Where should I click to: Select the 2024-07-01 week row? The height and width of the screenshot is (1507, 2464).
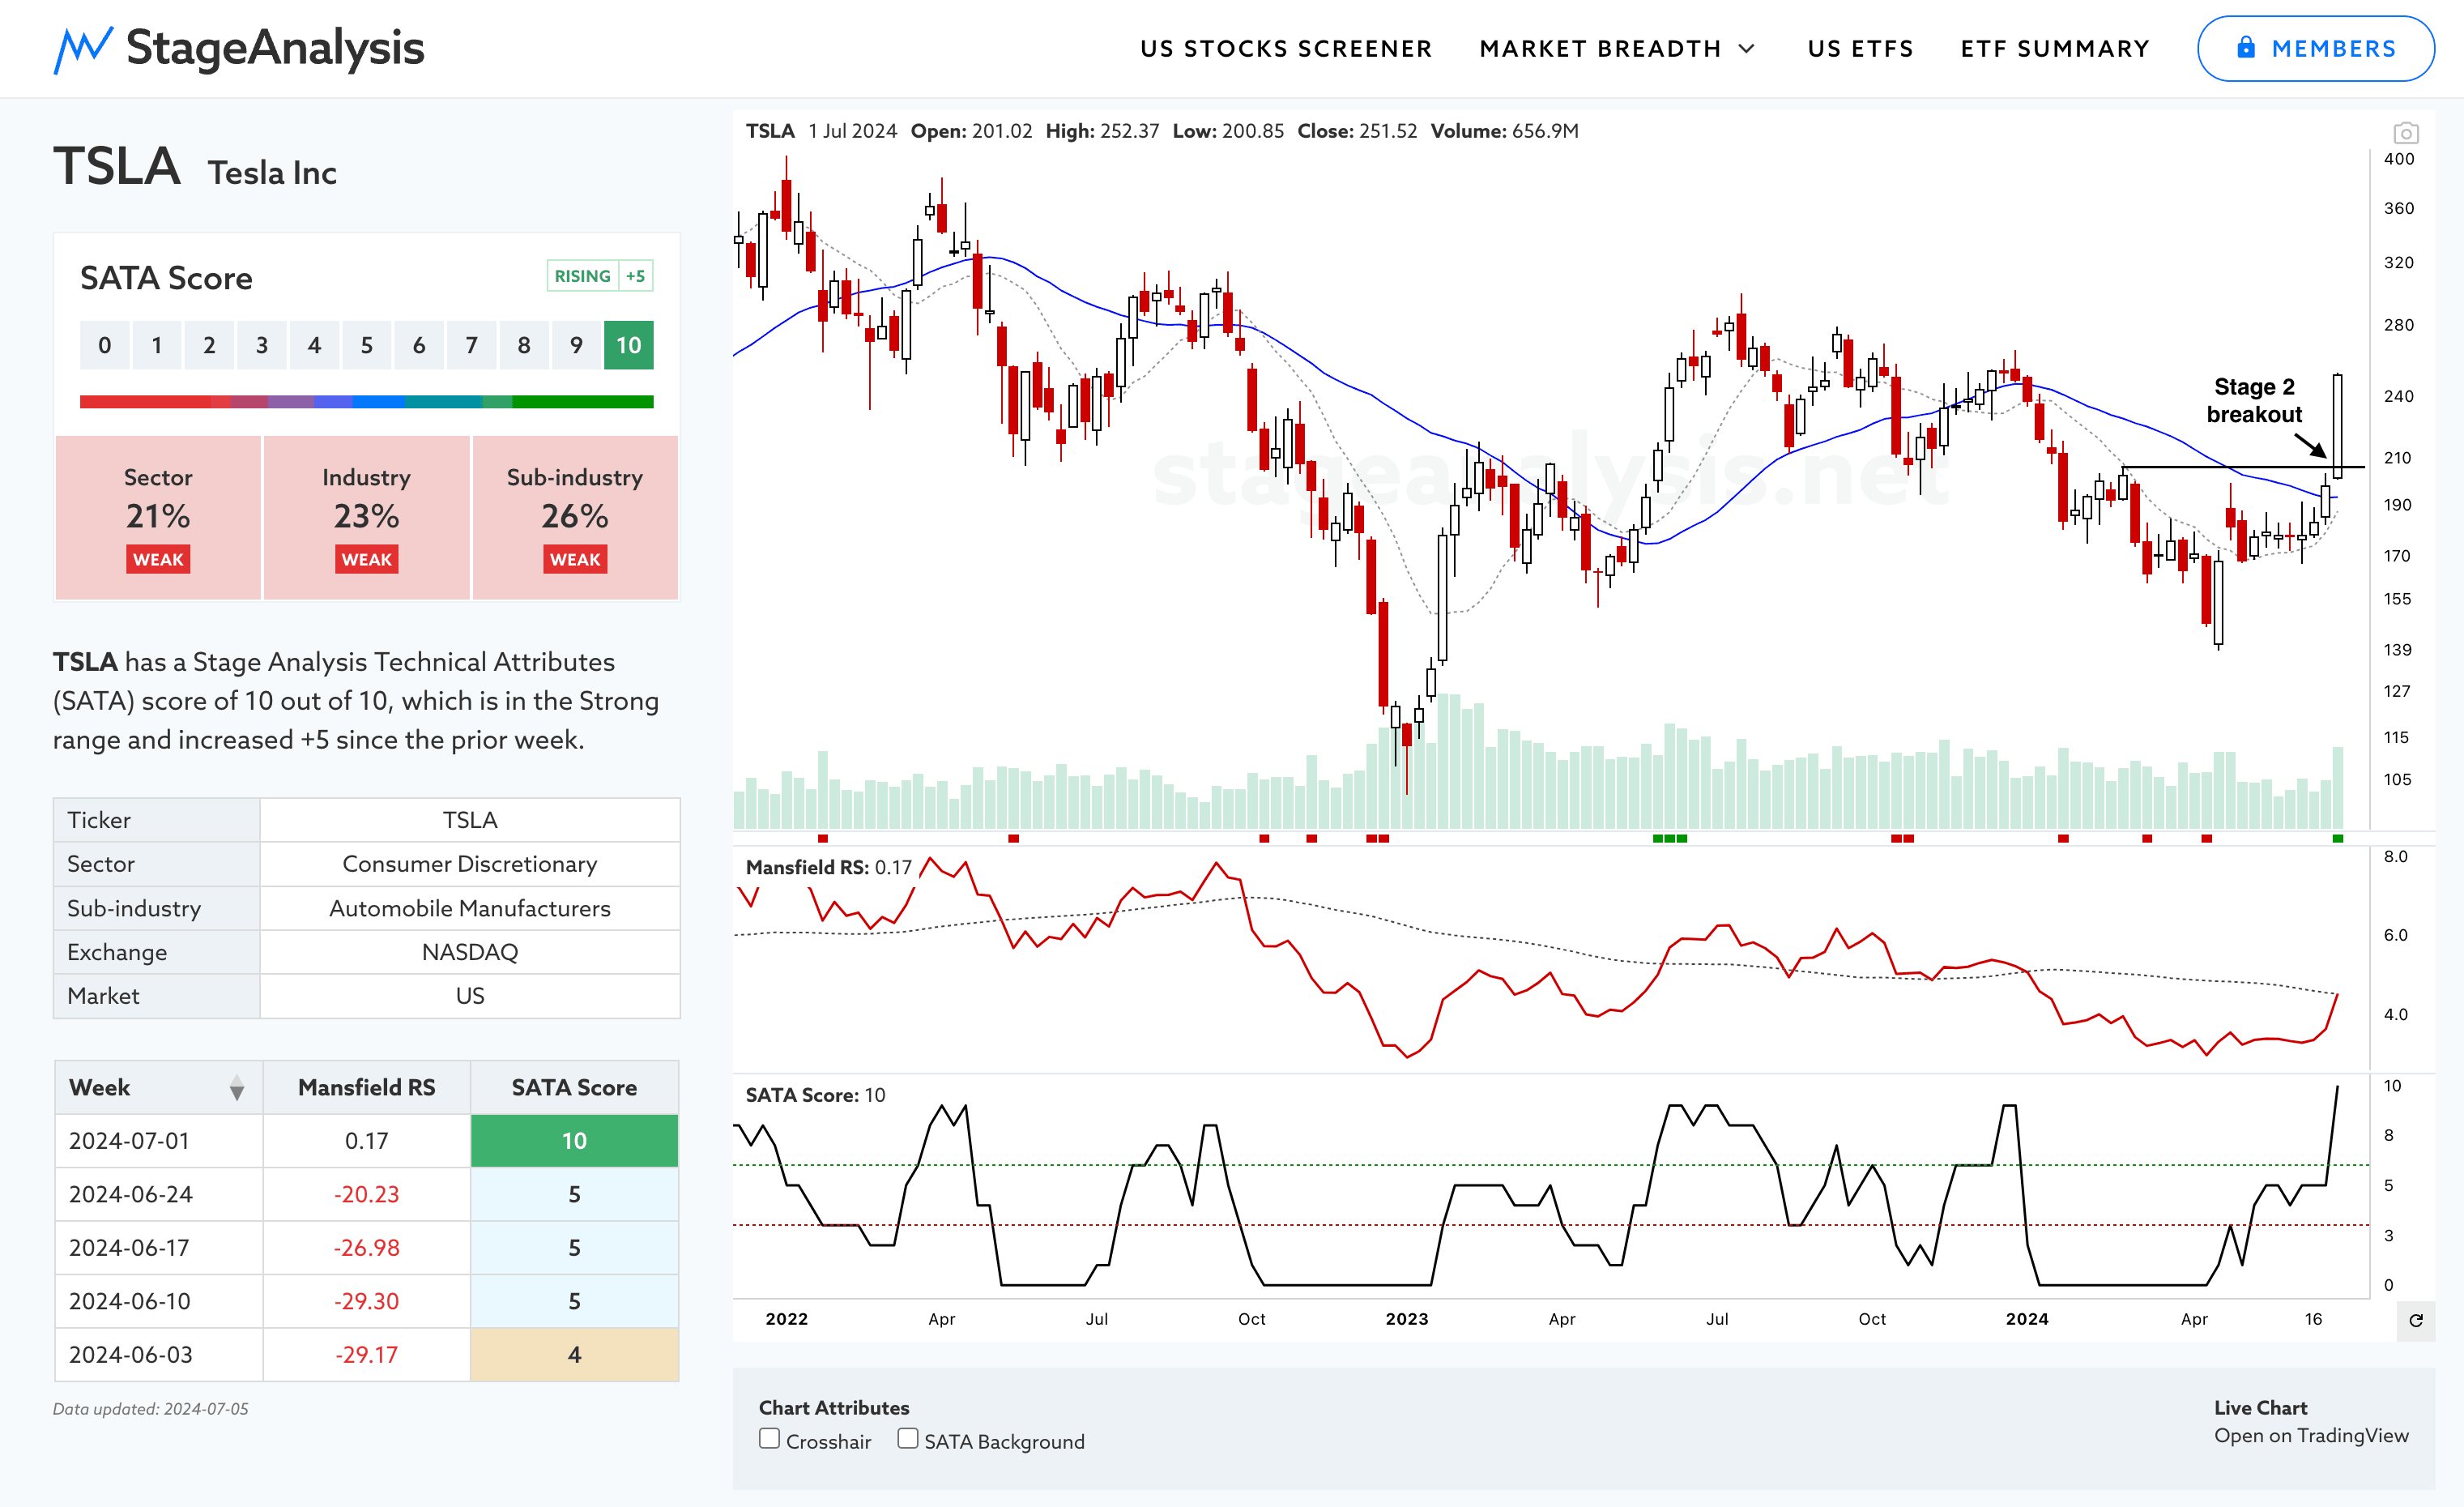pyautogui.click(x=366, y=1141)
